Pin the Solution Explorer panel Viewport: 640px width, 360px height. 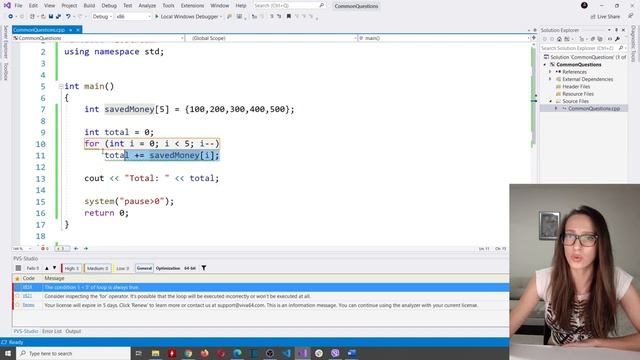[x=616, y=30]
